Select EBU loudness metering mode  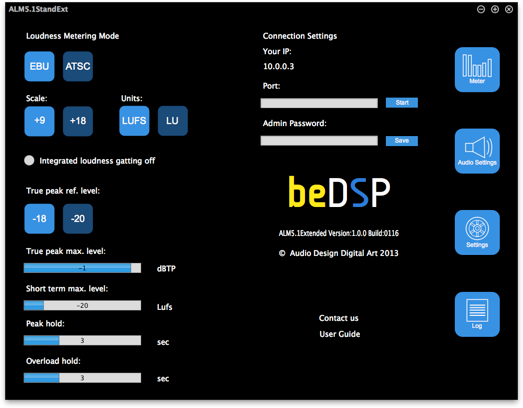(x=39, y=66)
